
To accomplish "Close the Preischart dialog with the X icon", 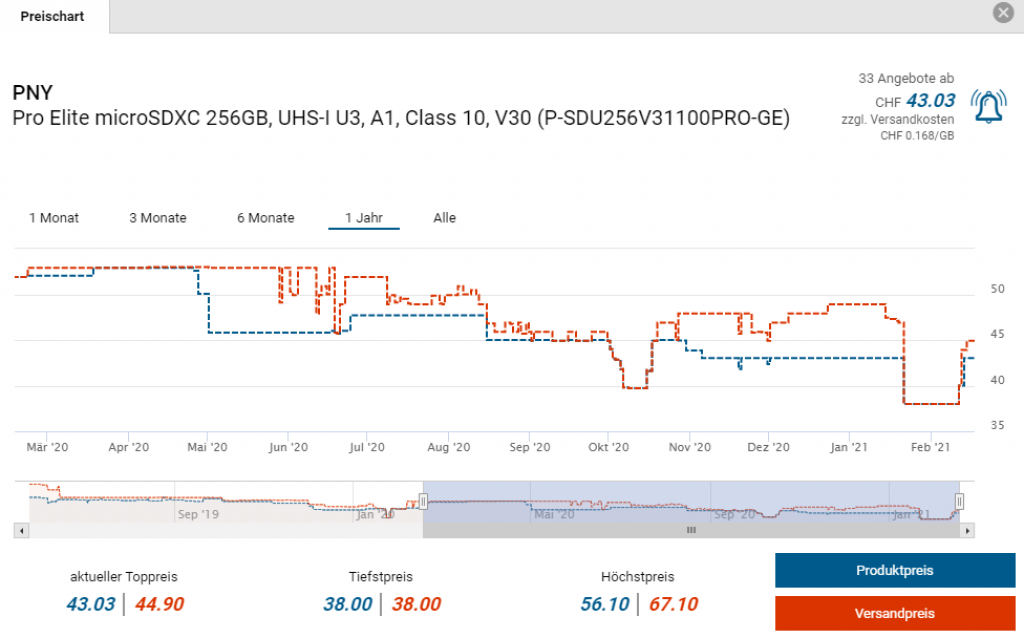I will (1003, 12).
